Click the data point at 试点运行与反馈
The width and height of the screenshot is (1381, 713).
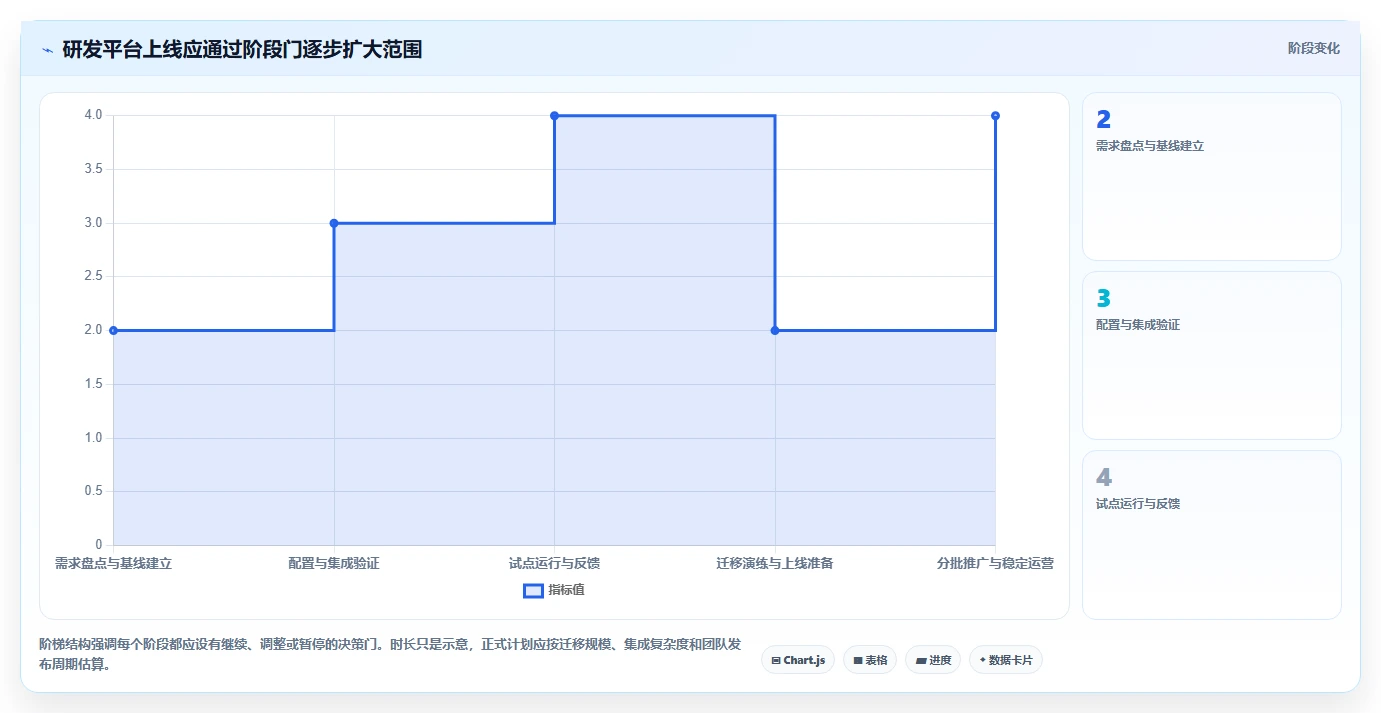[x=554, y=116]
